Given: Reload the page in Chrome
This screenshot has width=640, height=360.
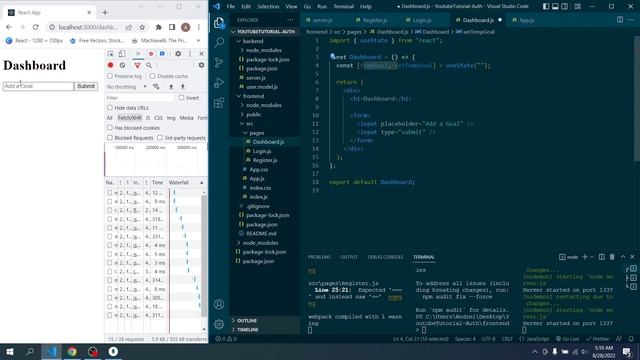Looking at the screenshot, I should pyautogui.click(x=36, y=27).
